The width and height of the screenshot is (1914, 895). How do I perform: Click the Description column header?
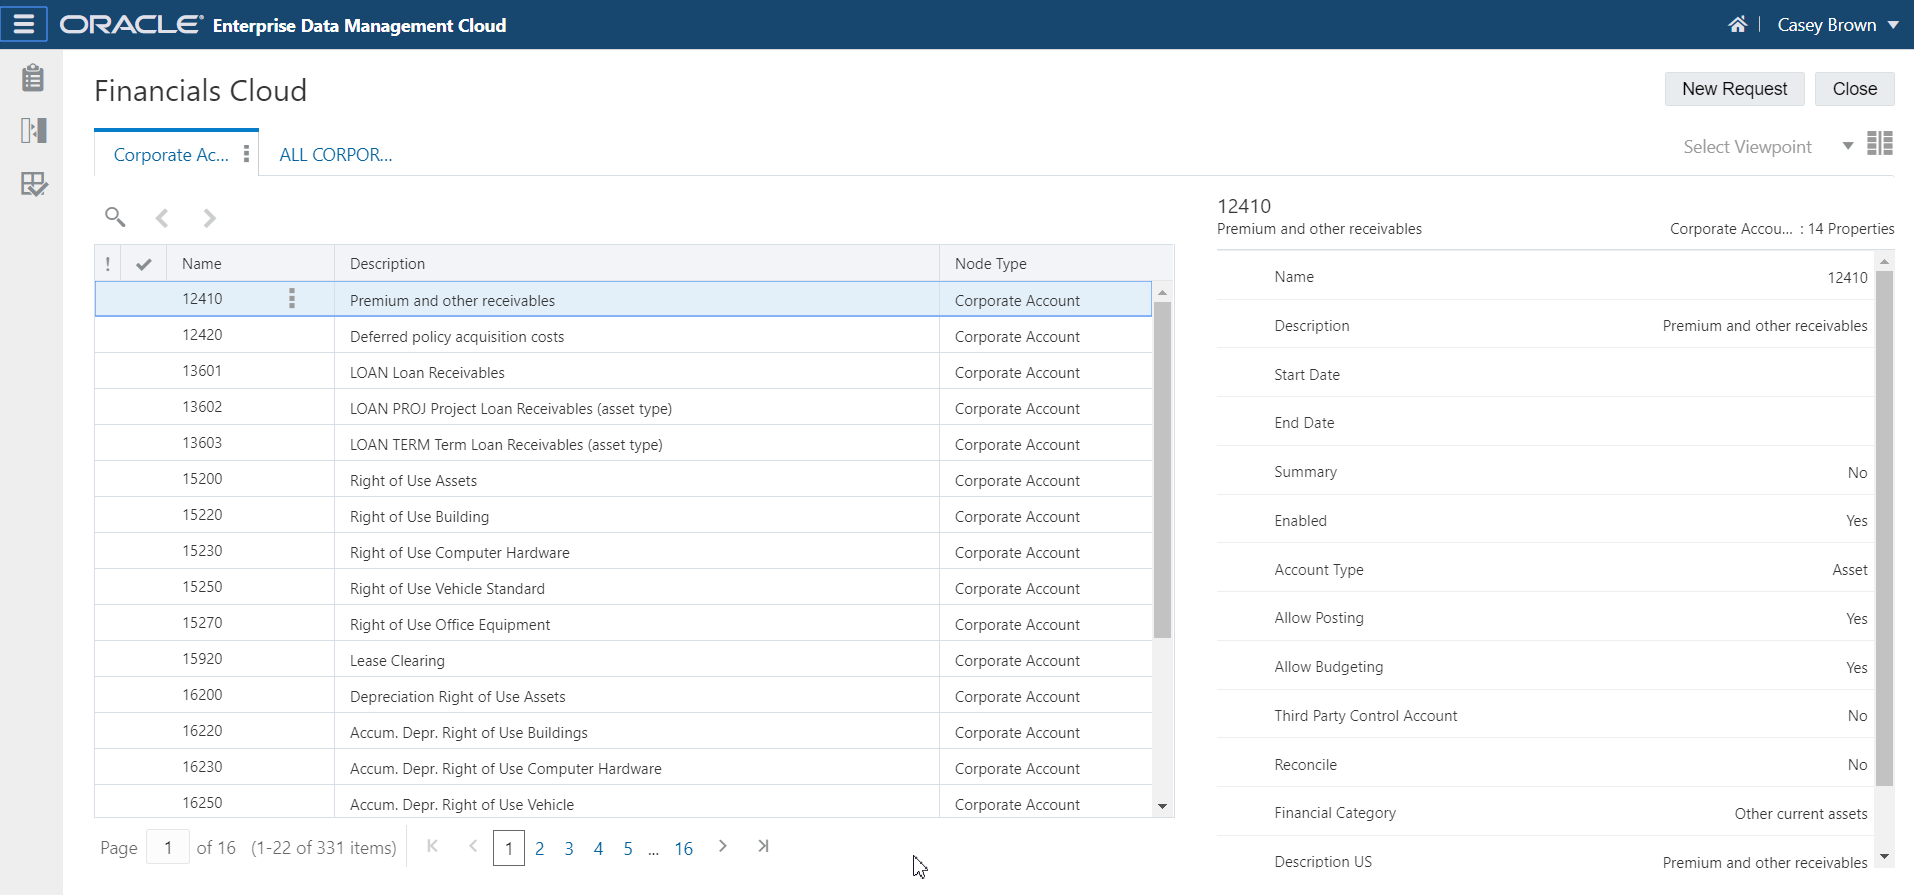coord(637,264)
